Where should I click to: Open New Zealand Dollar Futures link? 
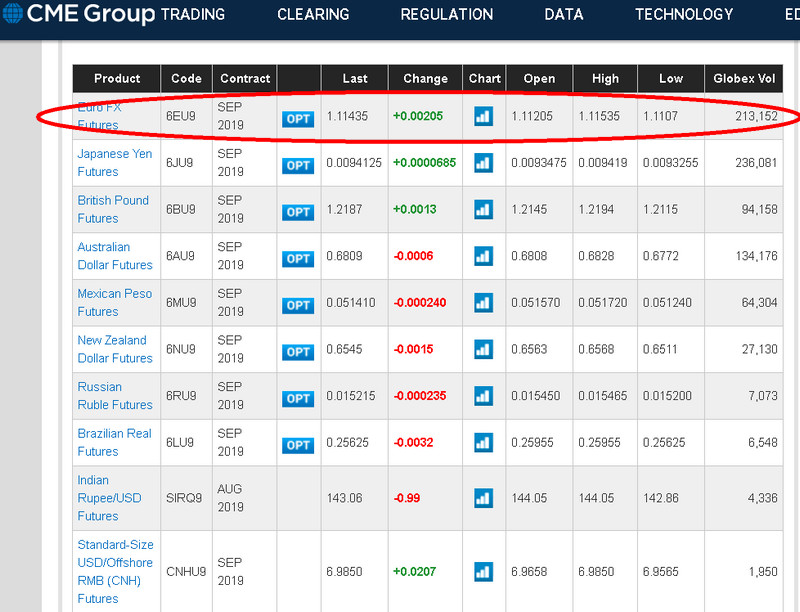(115, 349)
